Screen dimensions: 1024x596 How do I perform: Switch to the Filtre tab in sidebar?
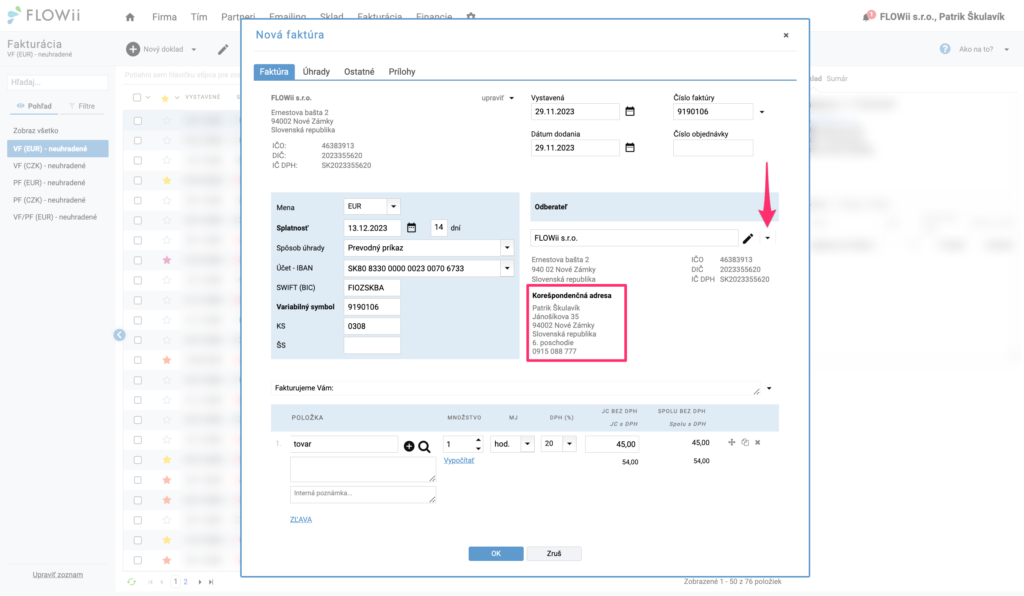pyautogui.click(x=82, y=106)
